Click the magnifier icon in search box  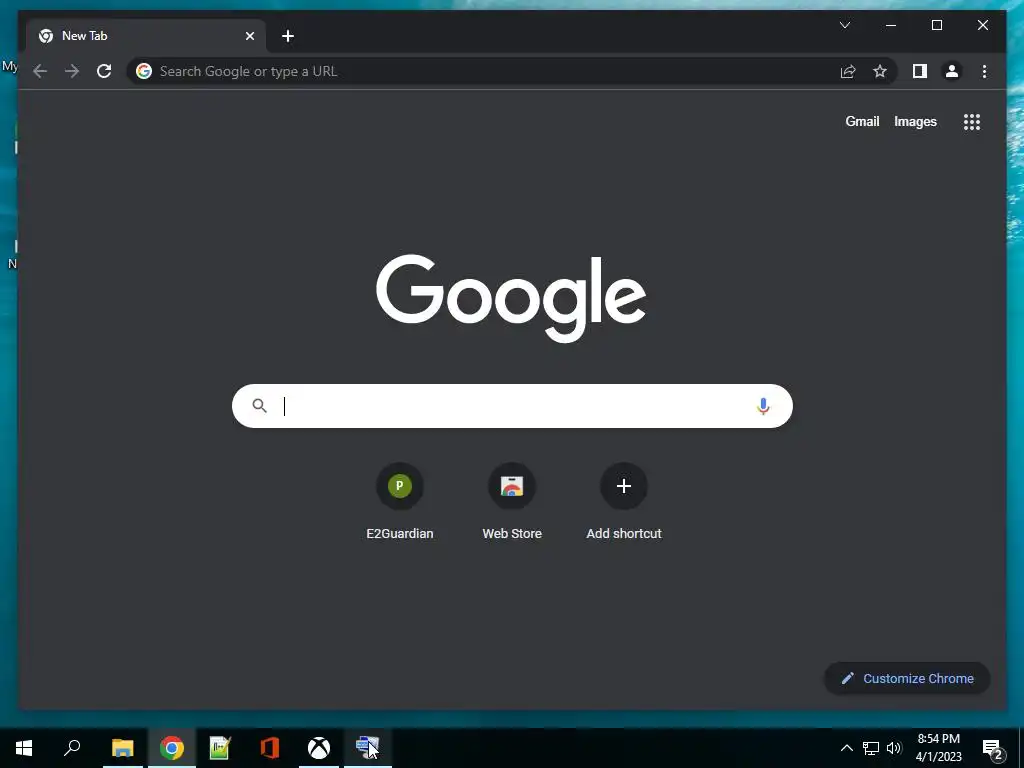pyautogui.click(x=259, y=406)
